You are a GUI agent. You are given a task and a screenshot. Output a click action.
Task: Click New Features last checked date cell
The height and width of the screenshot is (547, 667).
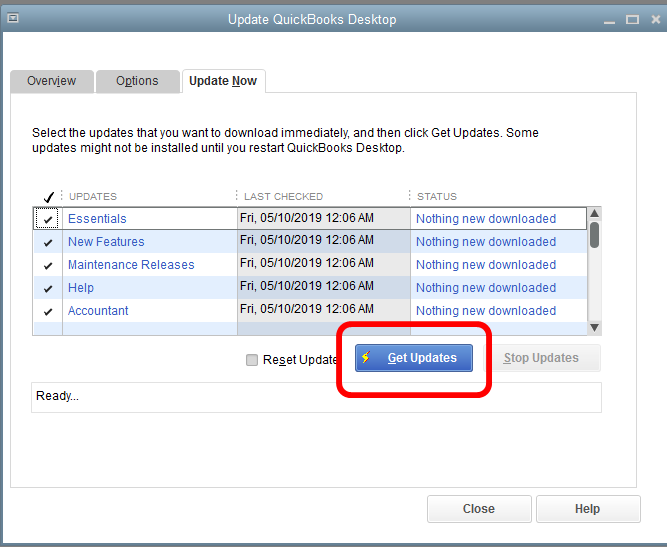324,241
